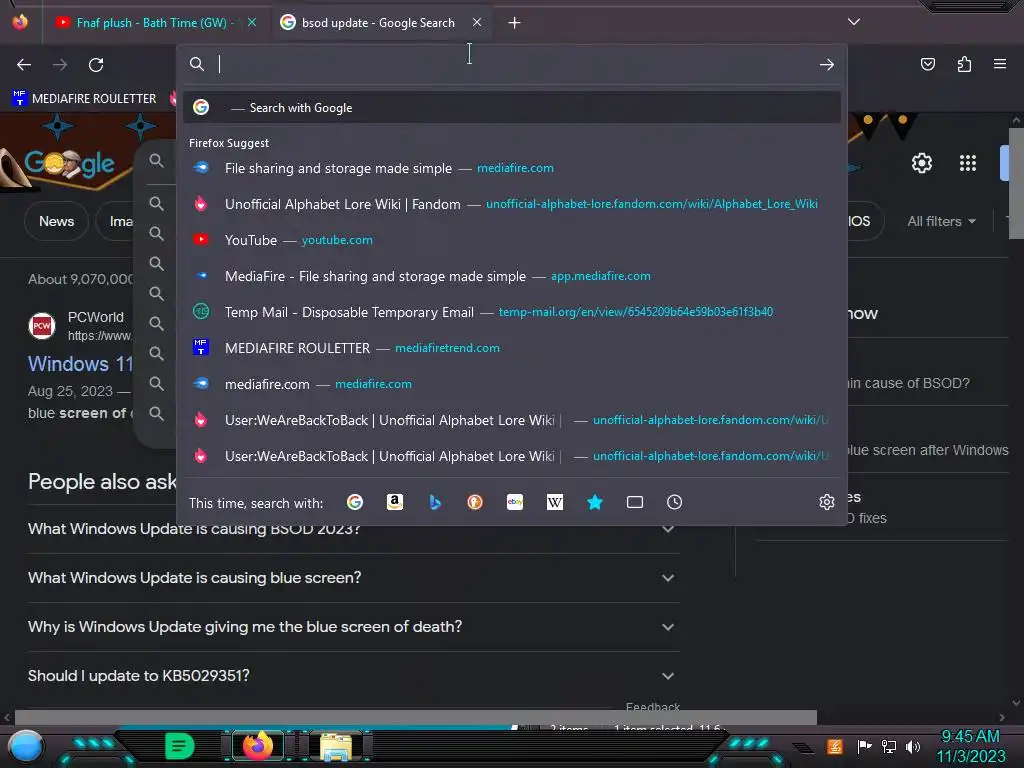Open search settings gear in urlbar panel

pos(827,502)
